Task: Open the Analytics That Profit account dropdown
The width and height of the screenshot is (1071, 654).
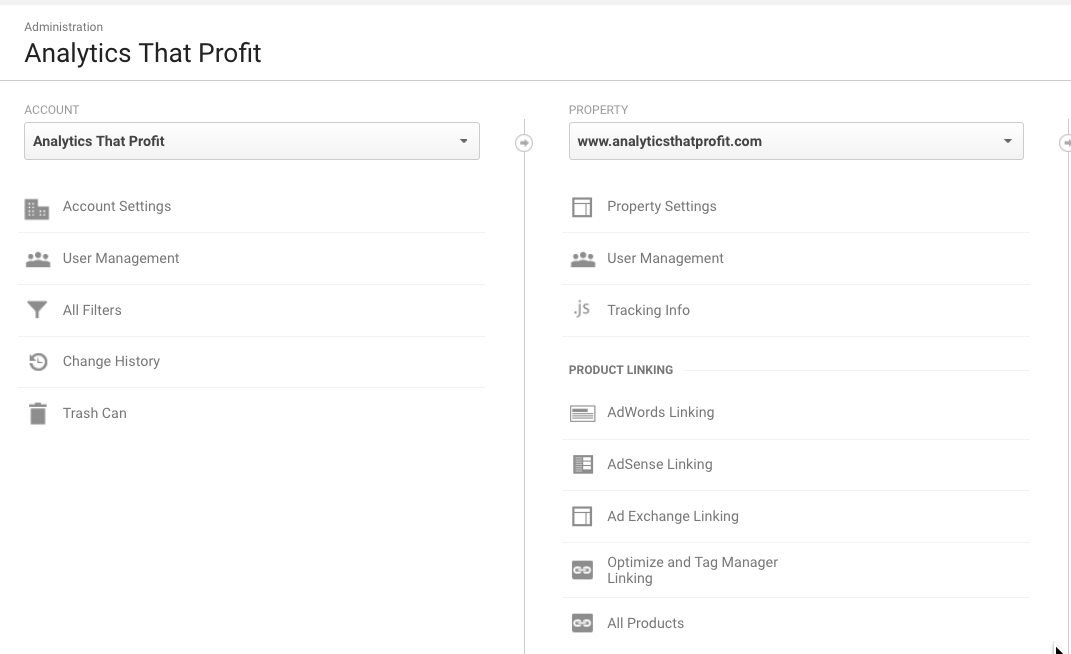Action: coord(252,141)
